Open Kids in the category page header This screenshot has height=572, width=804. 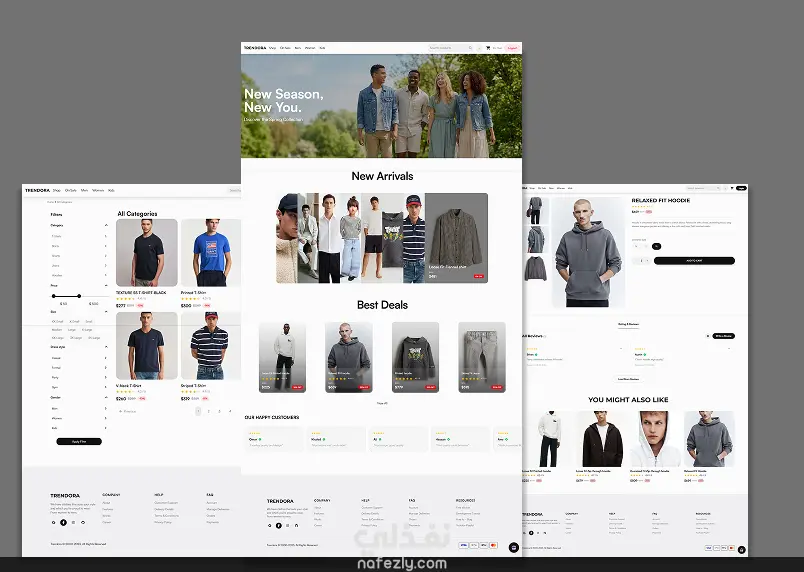[111, 190]
